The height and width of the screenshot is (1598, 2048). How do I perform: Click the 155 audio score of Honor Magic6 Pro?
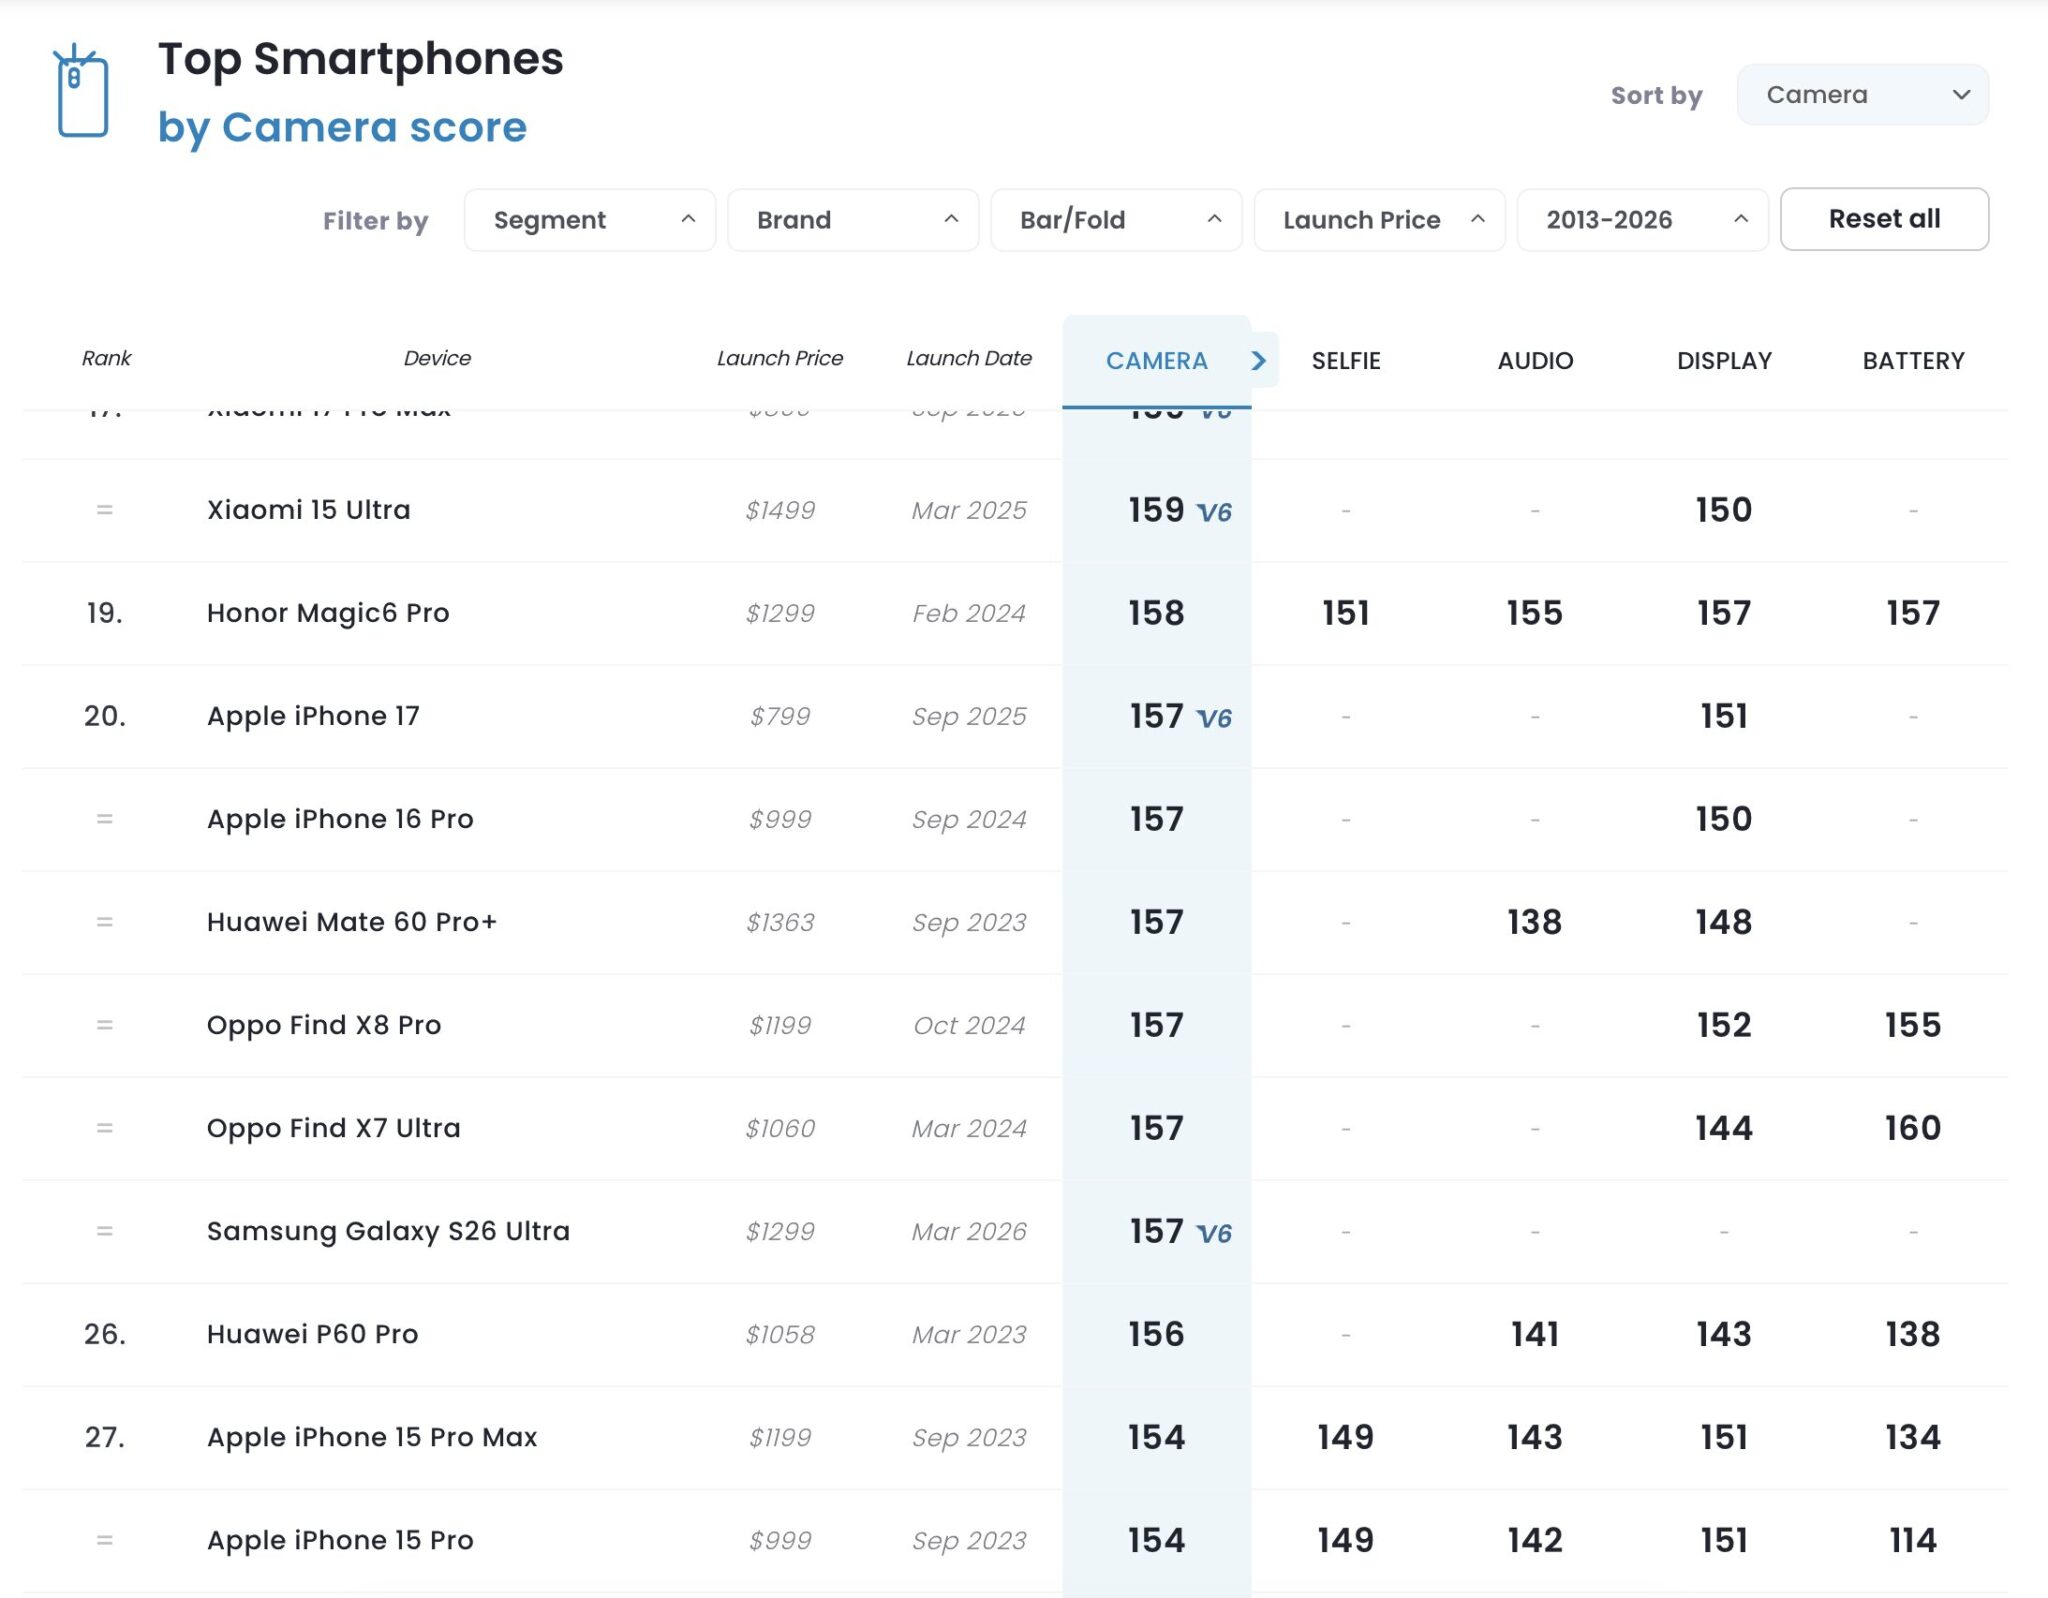[1535, 613]
